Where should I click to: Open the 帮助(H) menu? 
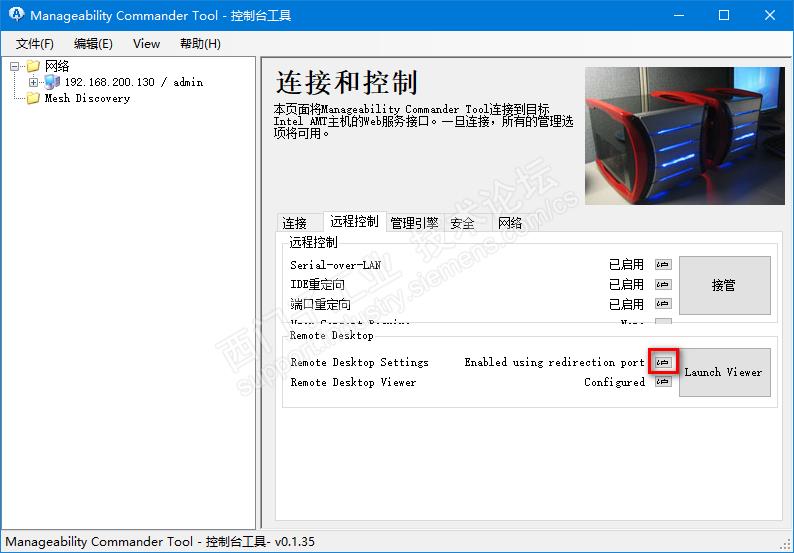click(x=200, y=44)
